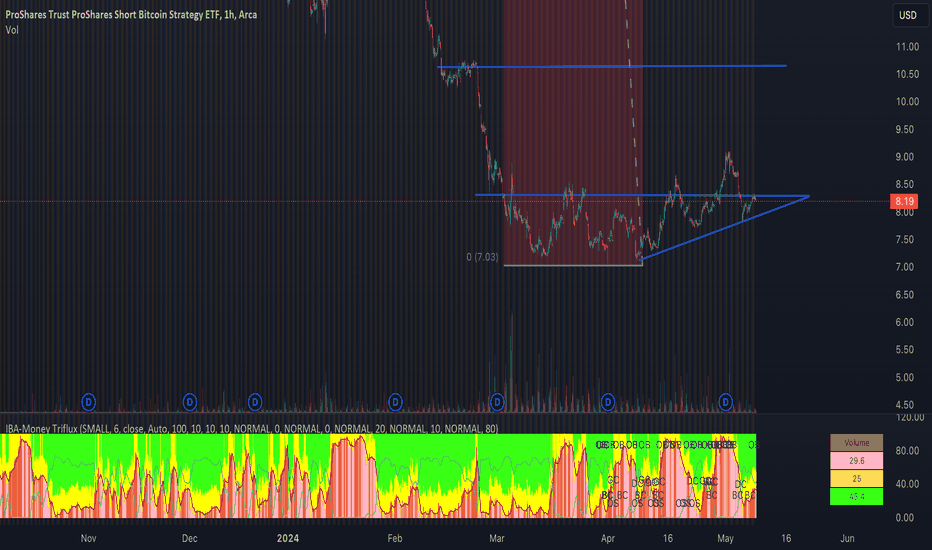932x550 pixels.
Task: Click the Mar label on time axis
Action: coord(497,538)
